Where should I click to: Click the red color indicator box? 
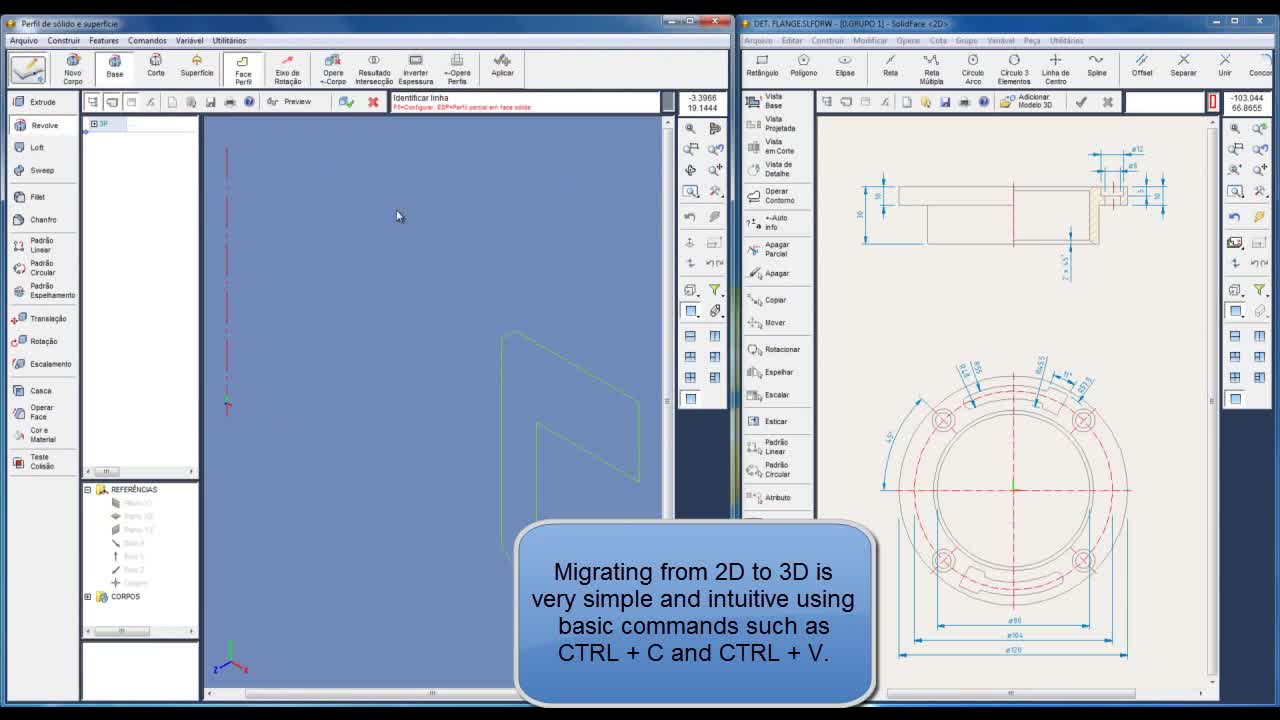(1212, 102)
